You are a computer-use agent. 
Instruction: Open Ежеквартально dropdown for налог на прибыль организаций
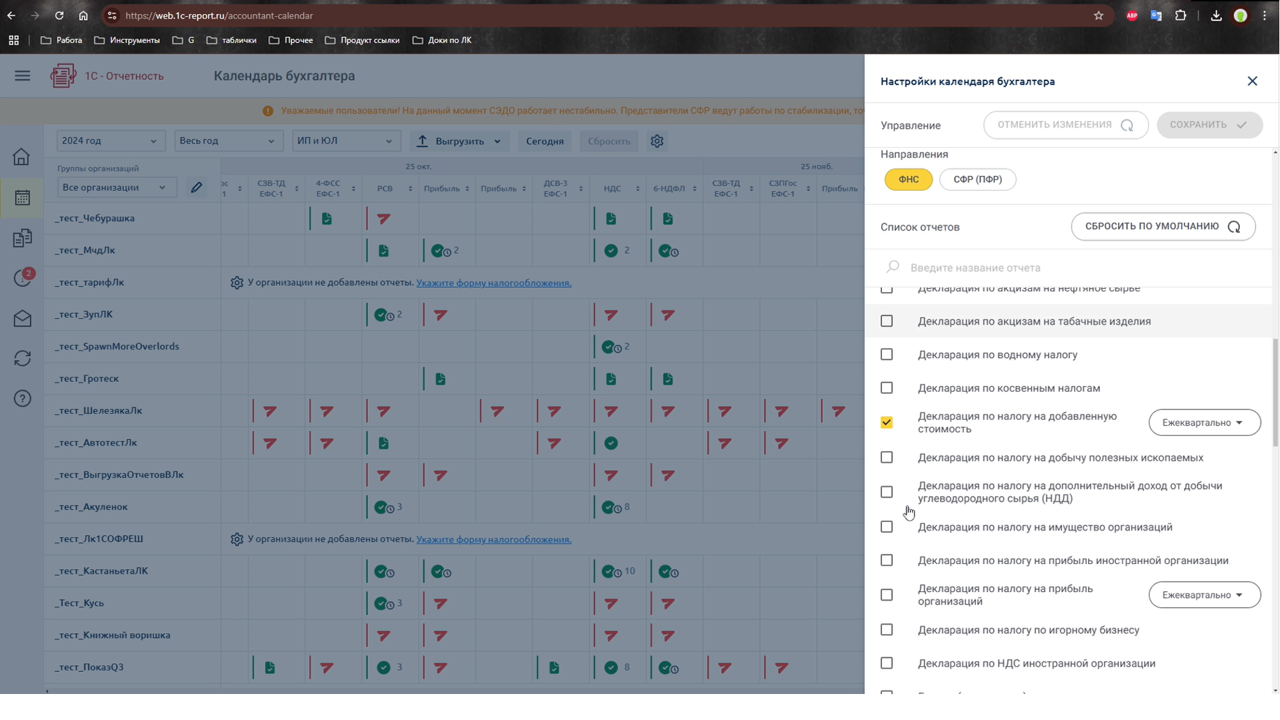point(1204,595)
